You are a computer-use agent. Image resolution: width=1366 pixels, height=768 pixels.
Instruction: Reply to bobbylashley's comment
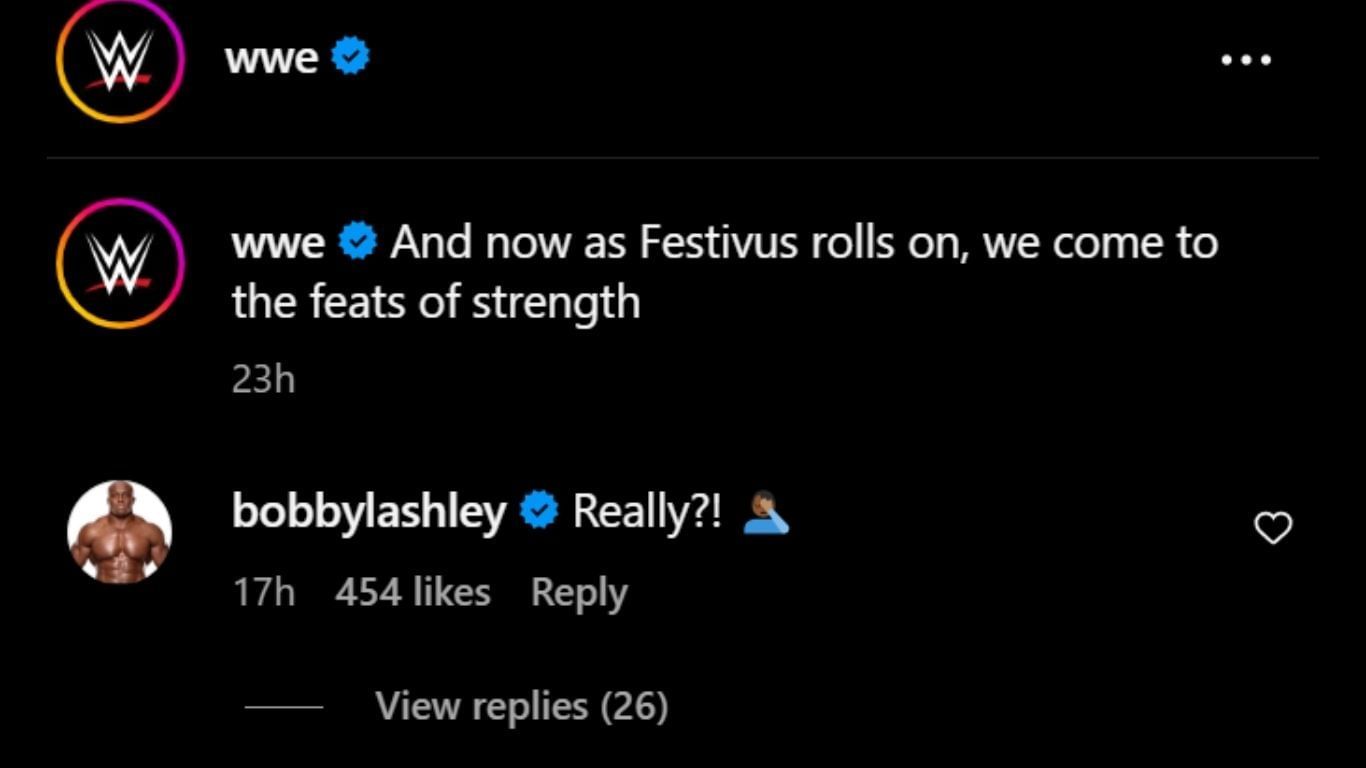578,592
